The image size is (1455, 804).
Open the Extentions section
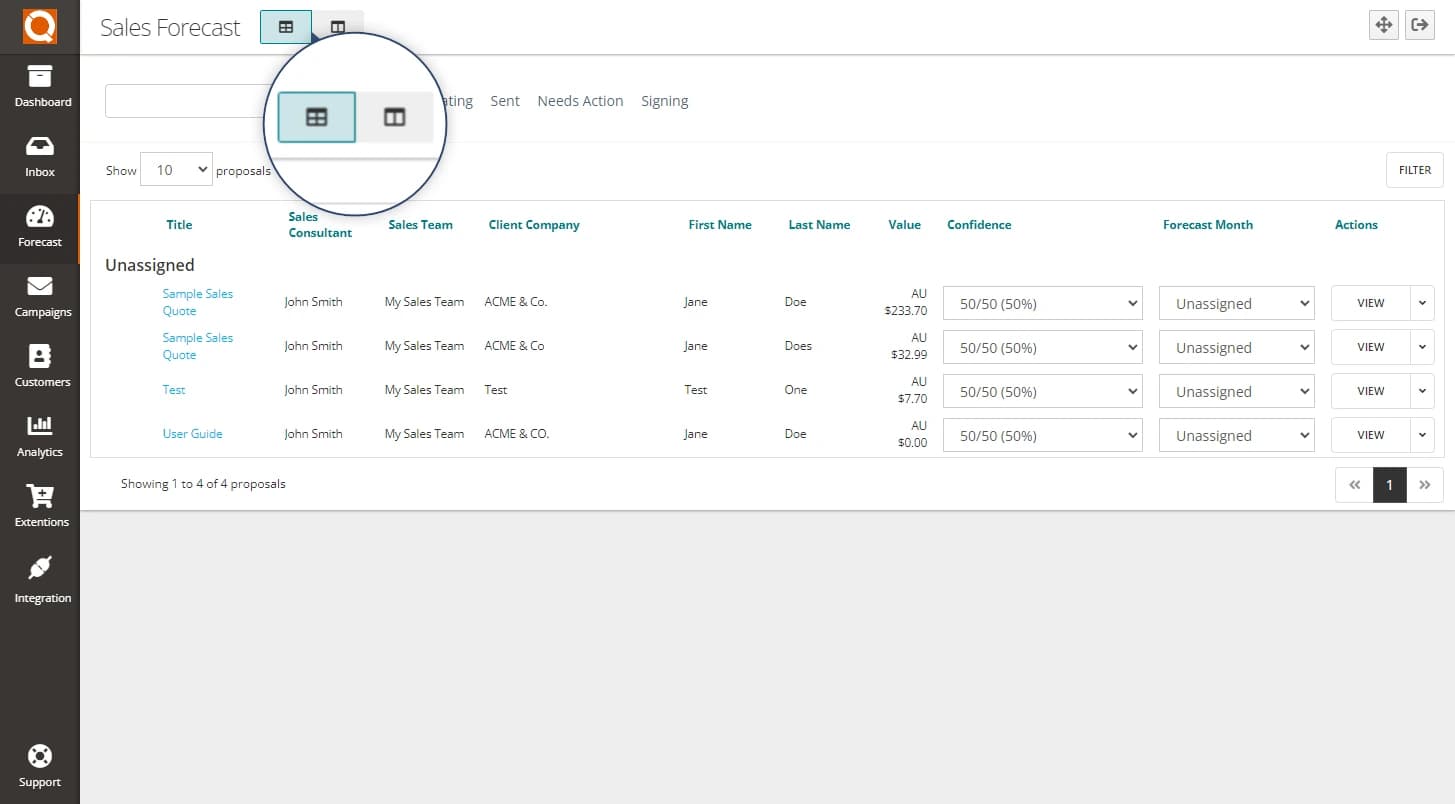(x=40, y=505)
